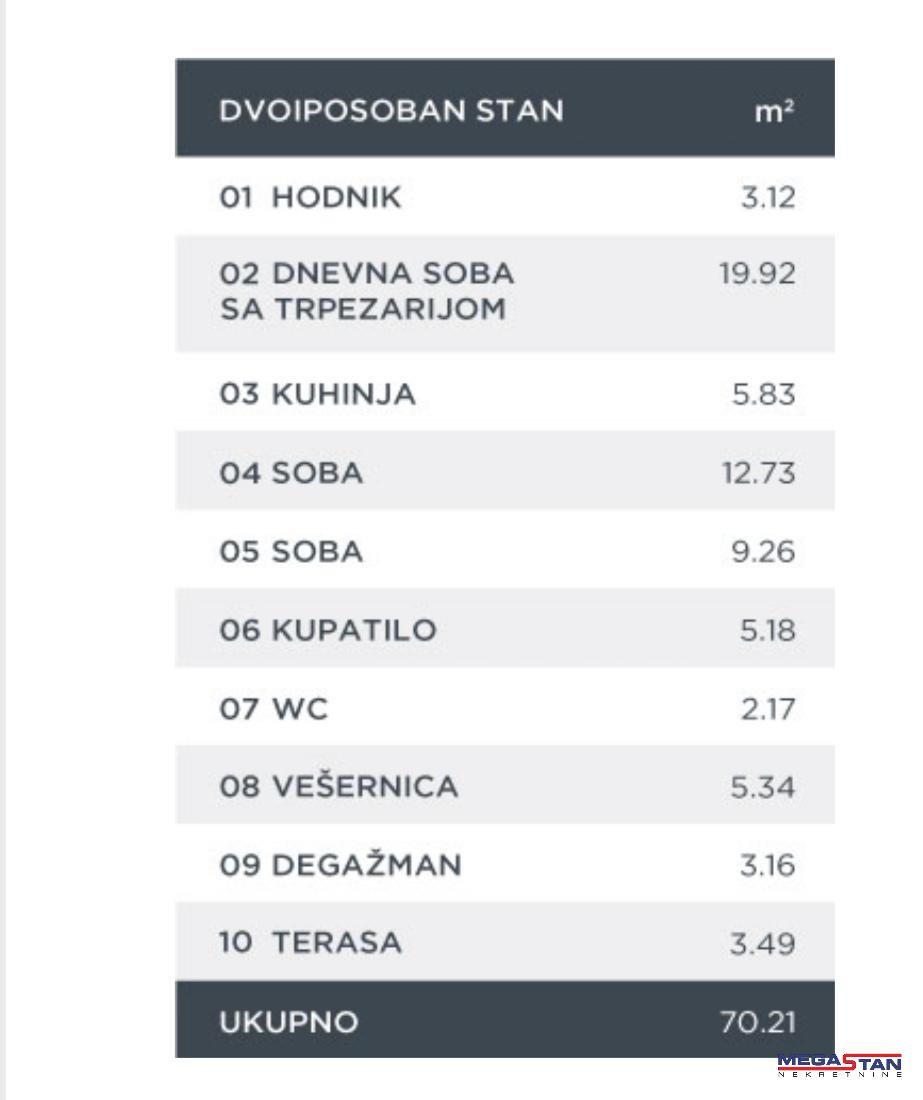Click the UKUPNO total label
This screenshot has height=1100, width=923.
[x=288, y=1022]
